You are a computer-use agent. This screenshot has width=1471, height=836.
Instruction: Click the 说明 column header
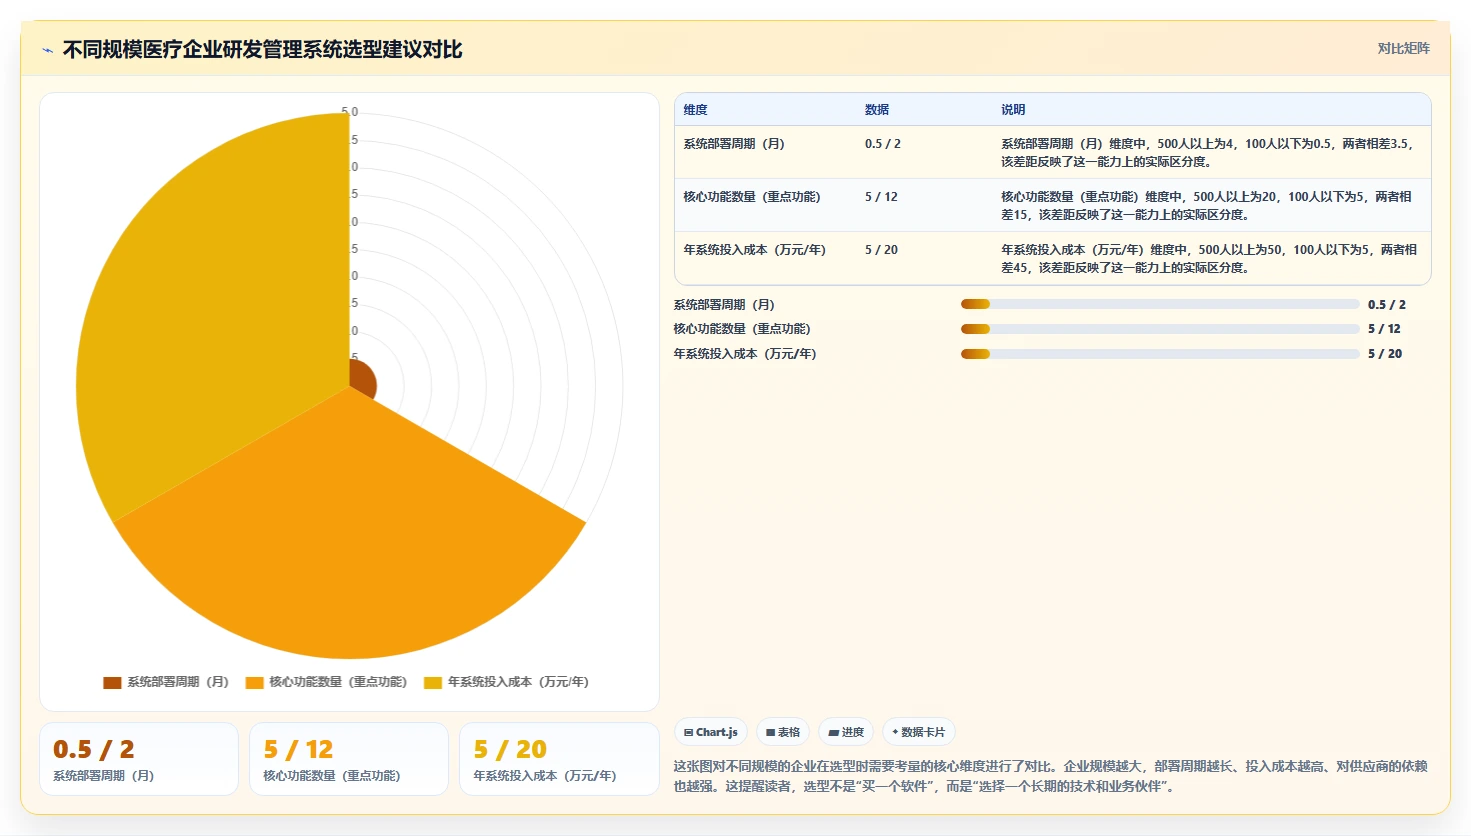(1013, 110)
